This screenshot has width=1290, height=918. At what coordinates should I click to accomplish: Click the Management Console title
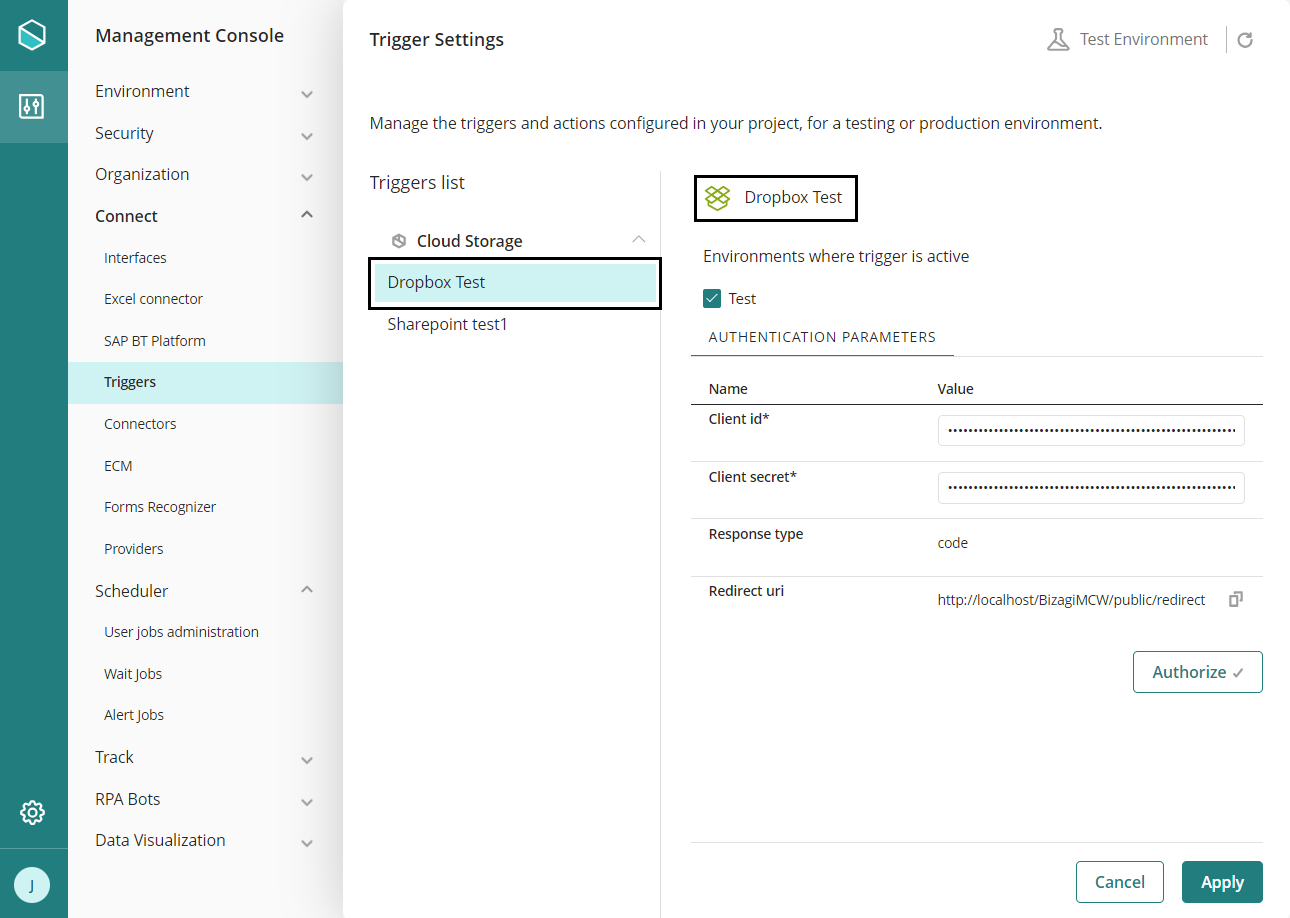[x=189, y=36]
